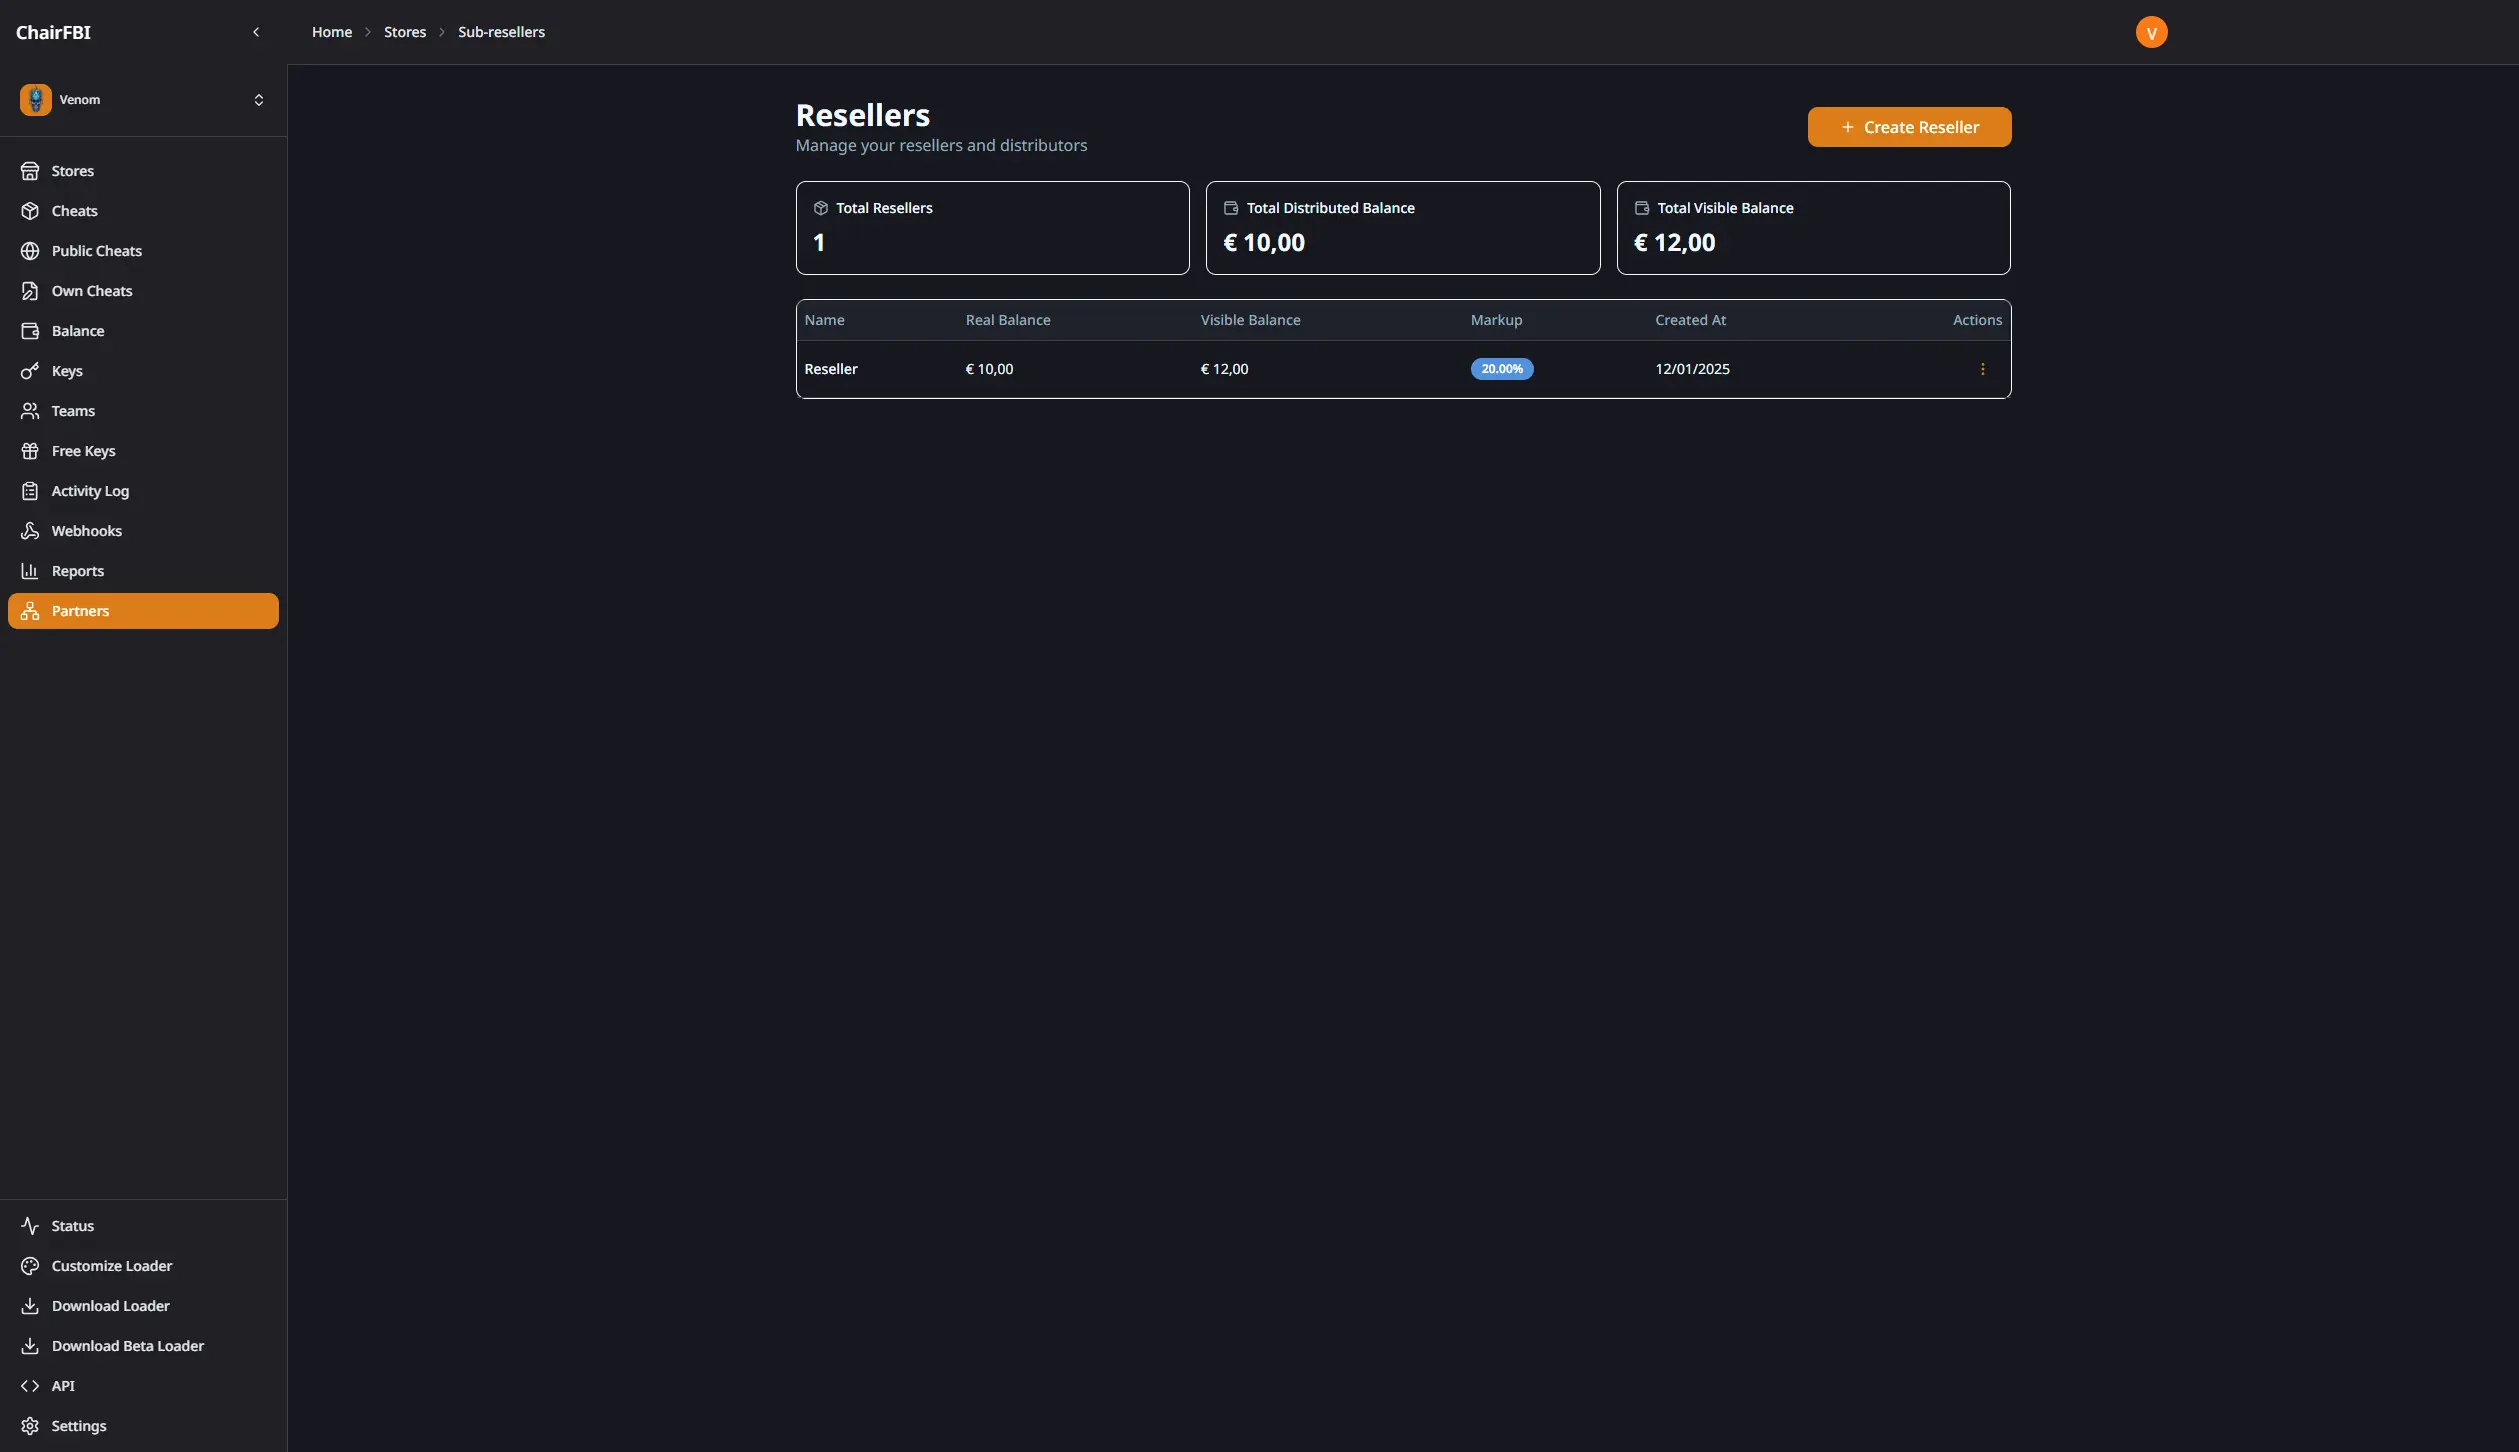The image size is (2519, 1452).
Task: Click the Public Cheats globe icon
Action: [31, 250]
